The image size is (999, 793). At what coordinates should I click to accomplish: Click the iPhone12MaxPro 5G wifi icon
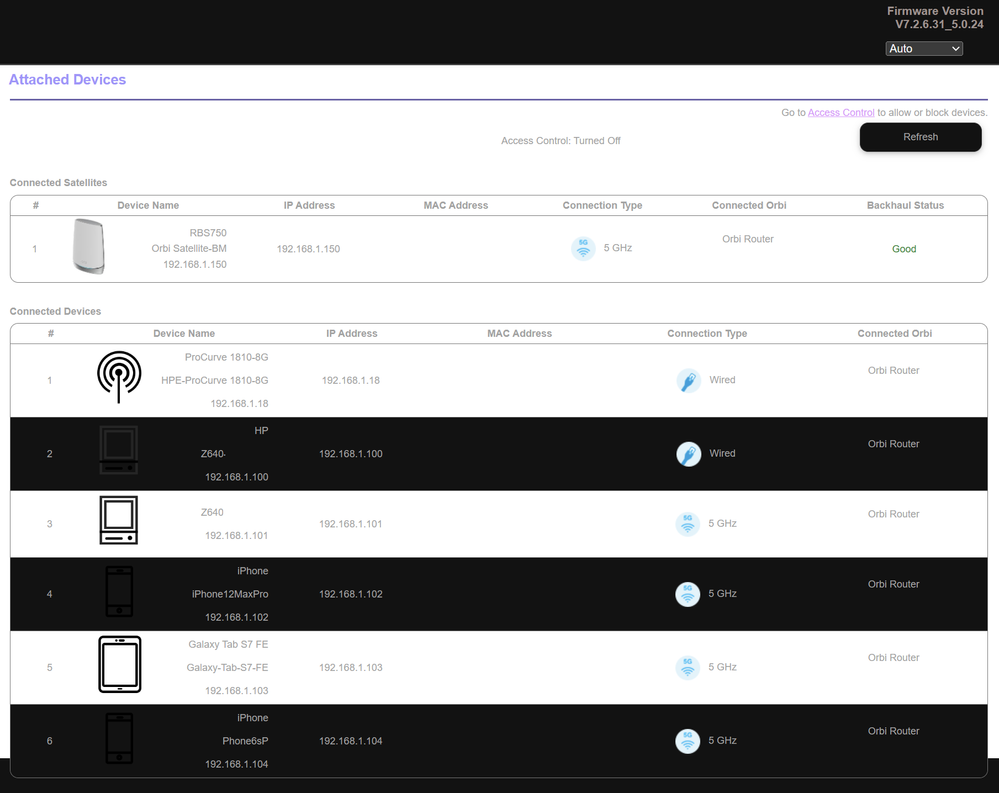(687, 594)
